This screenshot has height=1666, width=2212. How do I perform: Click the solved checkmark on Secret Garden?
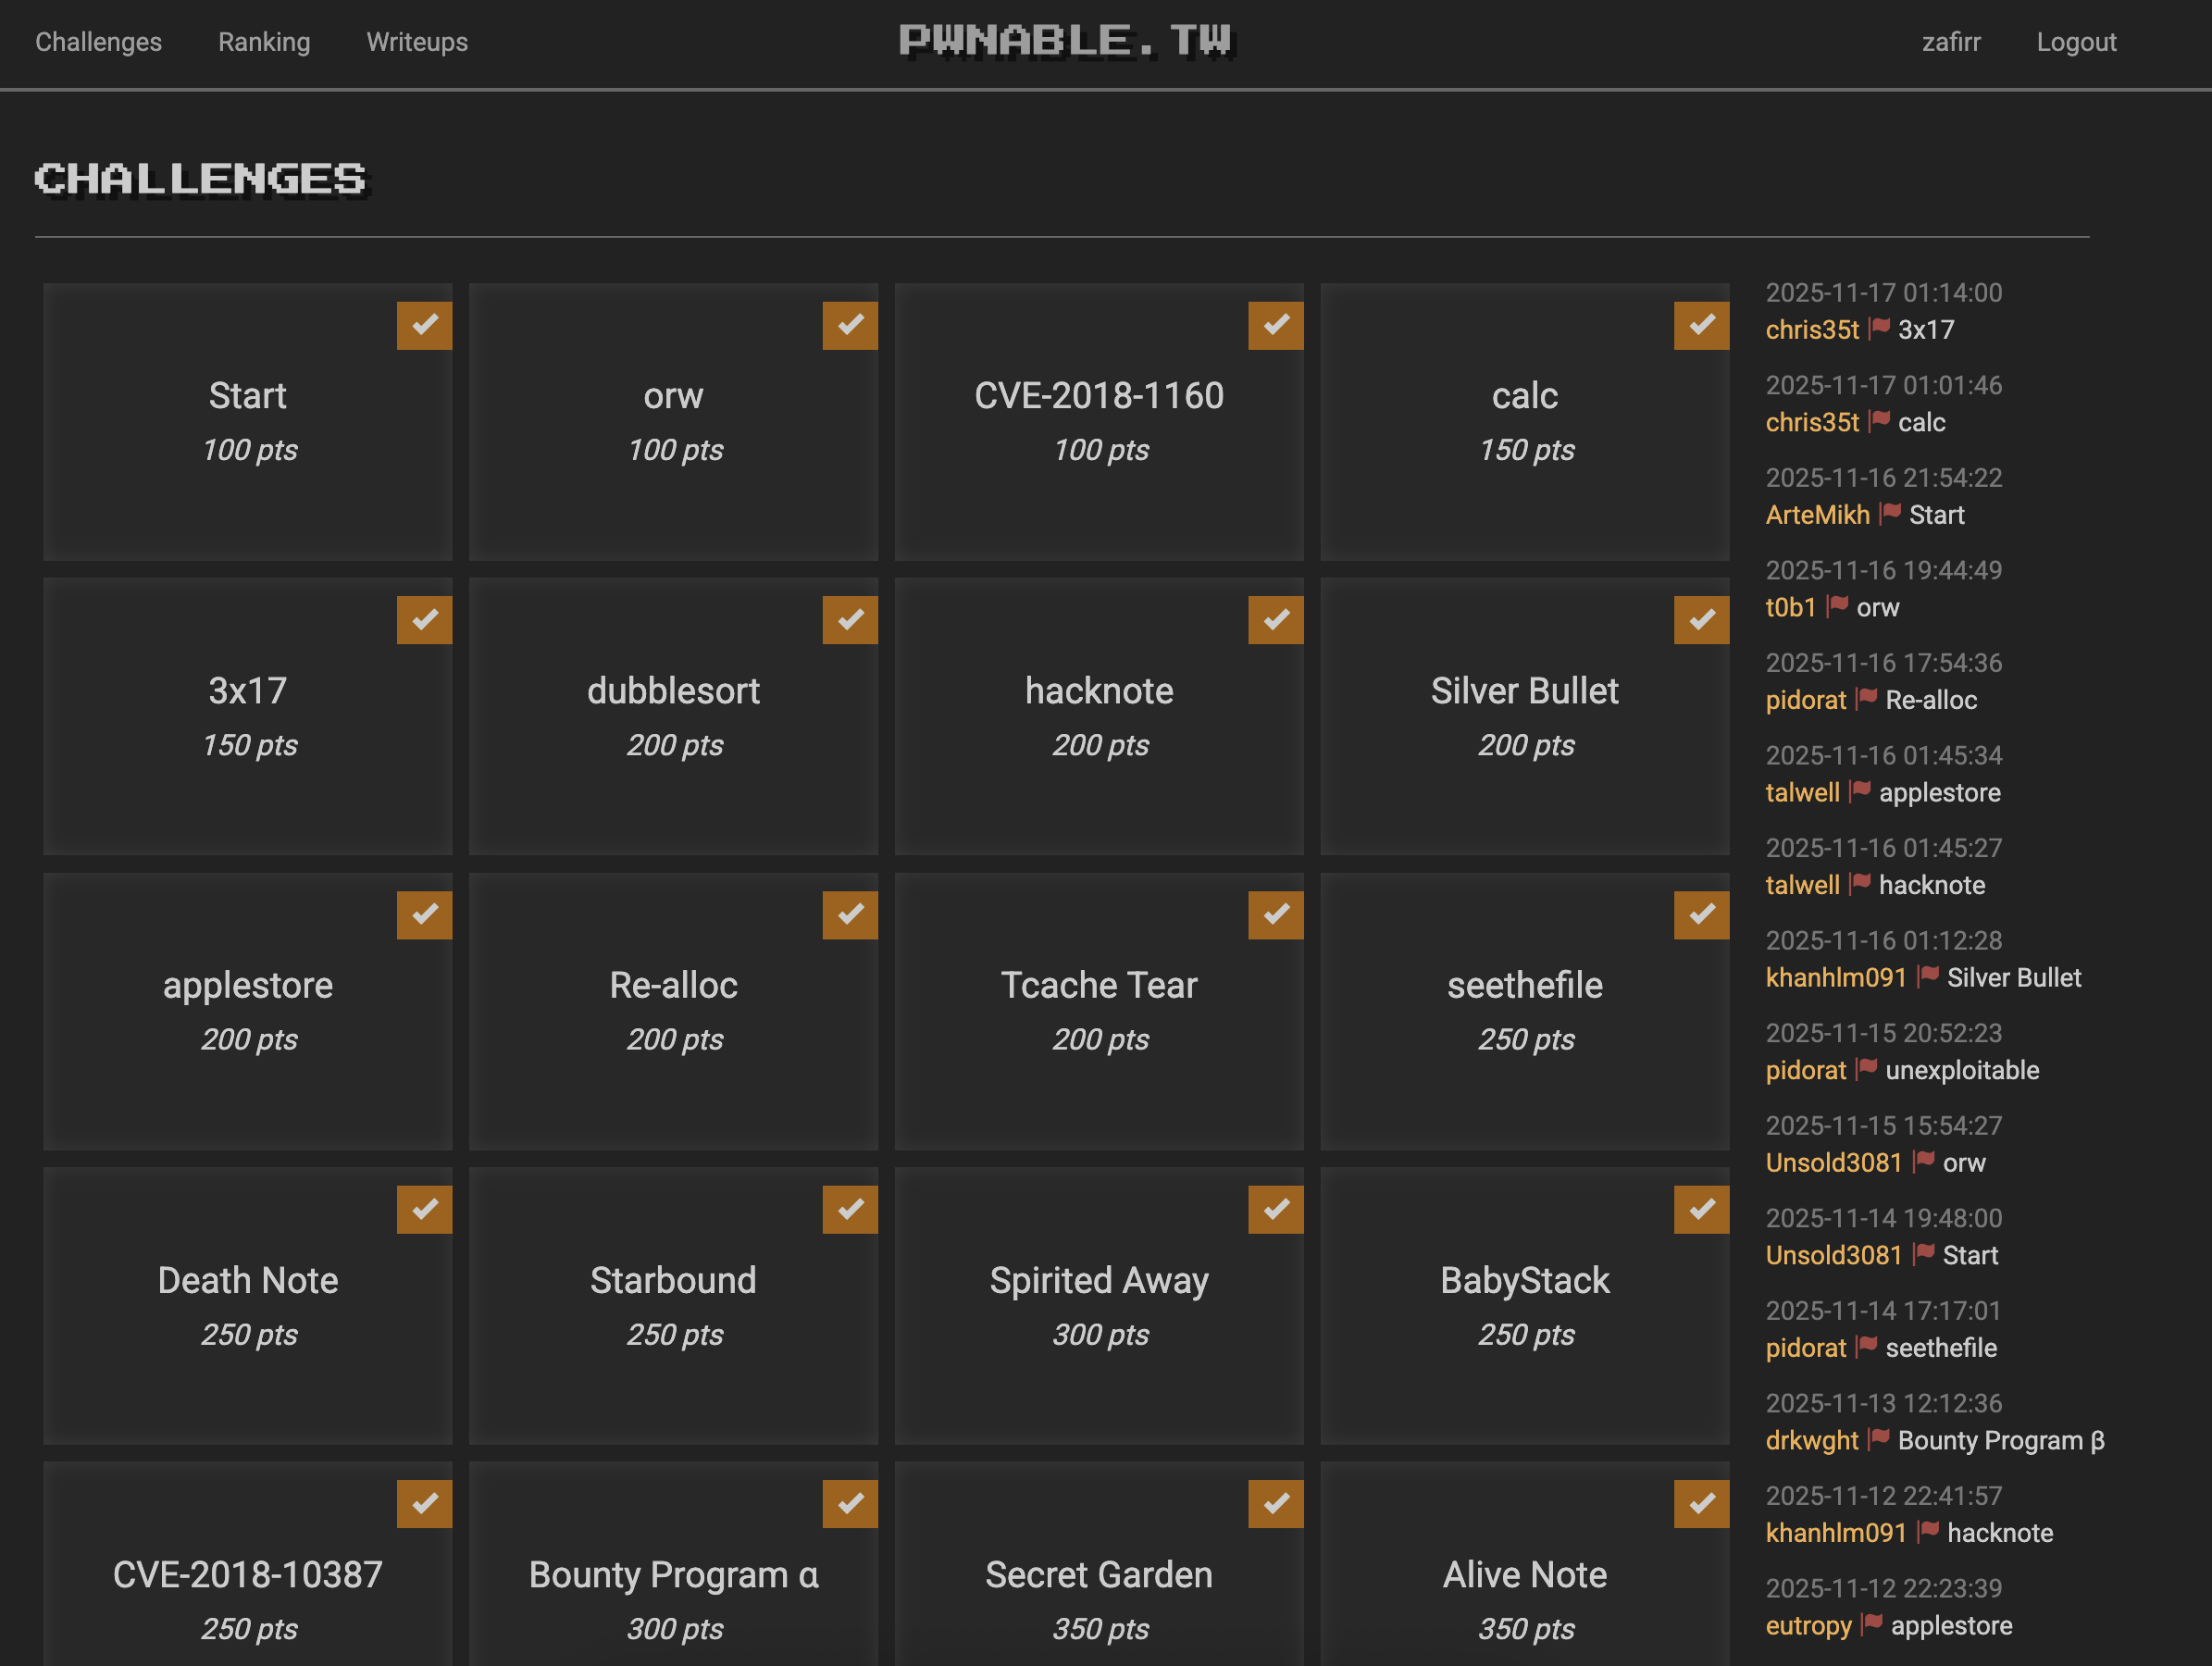[1275, 1504]
